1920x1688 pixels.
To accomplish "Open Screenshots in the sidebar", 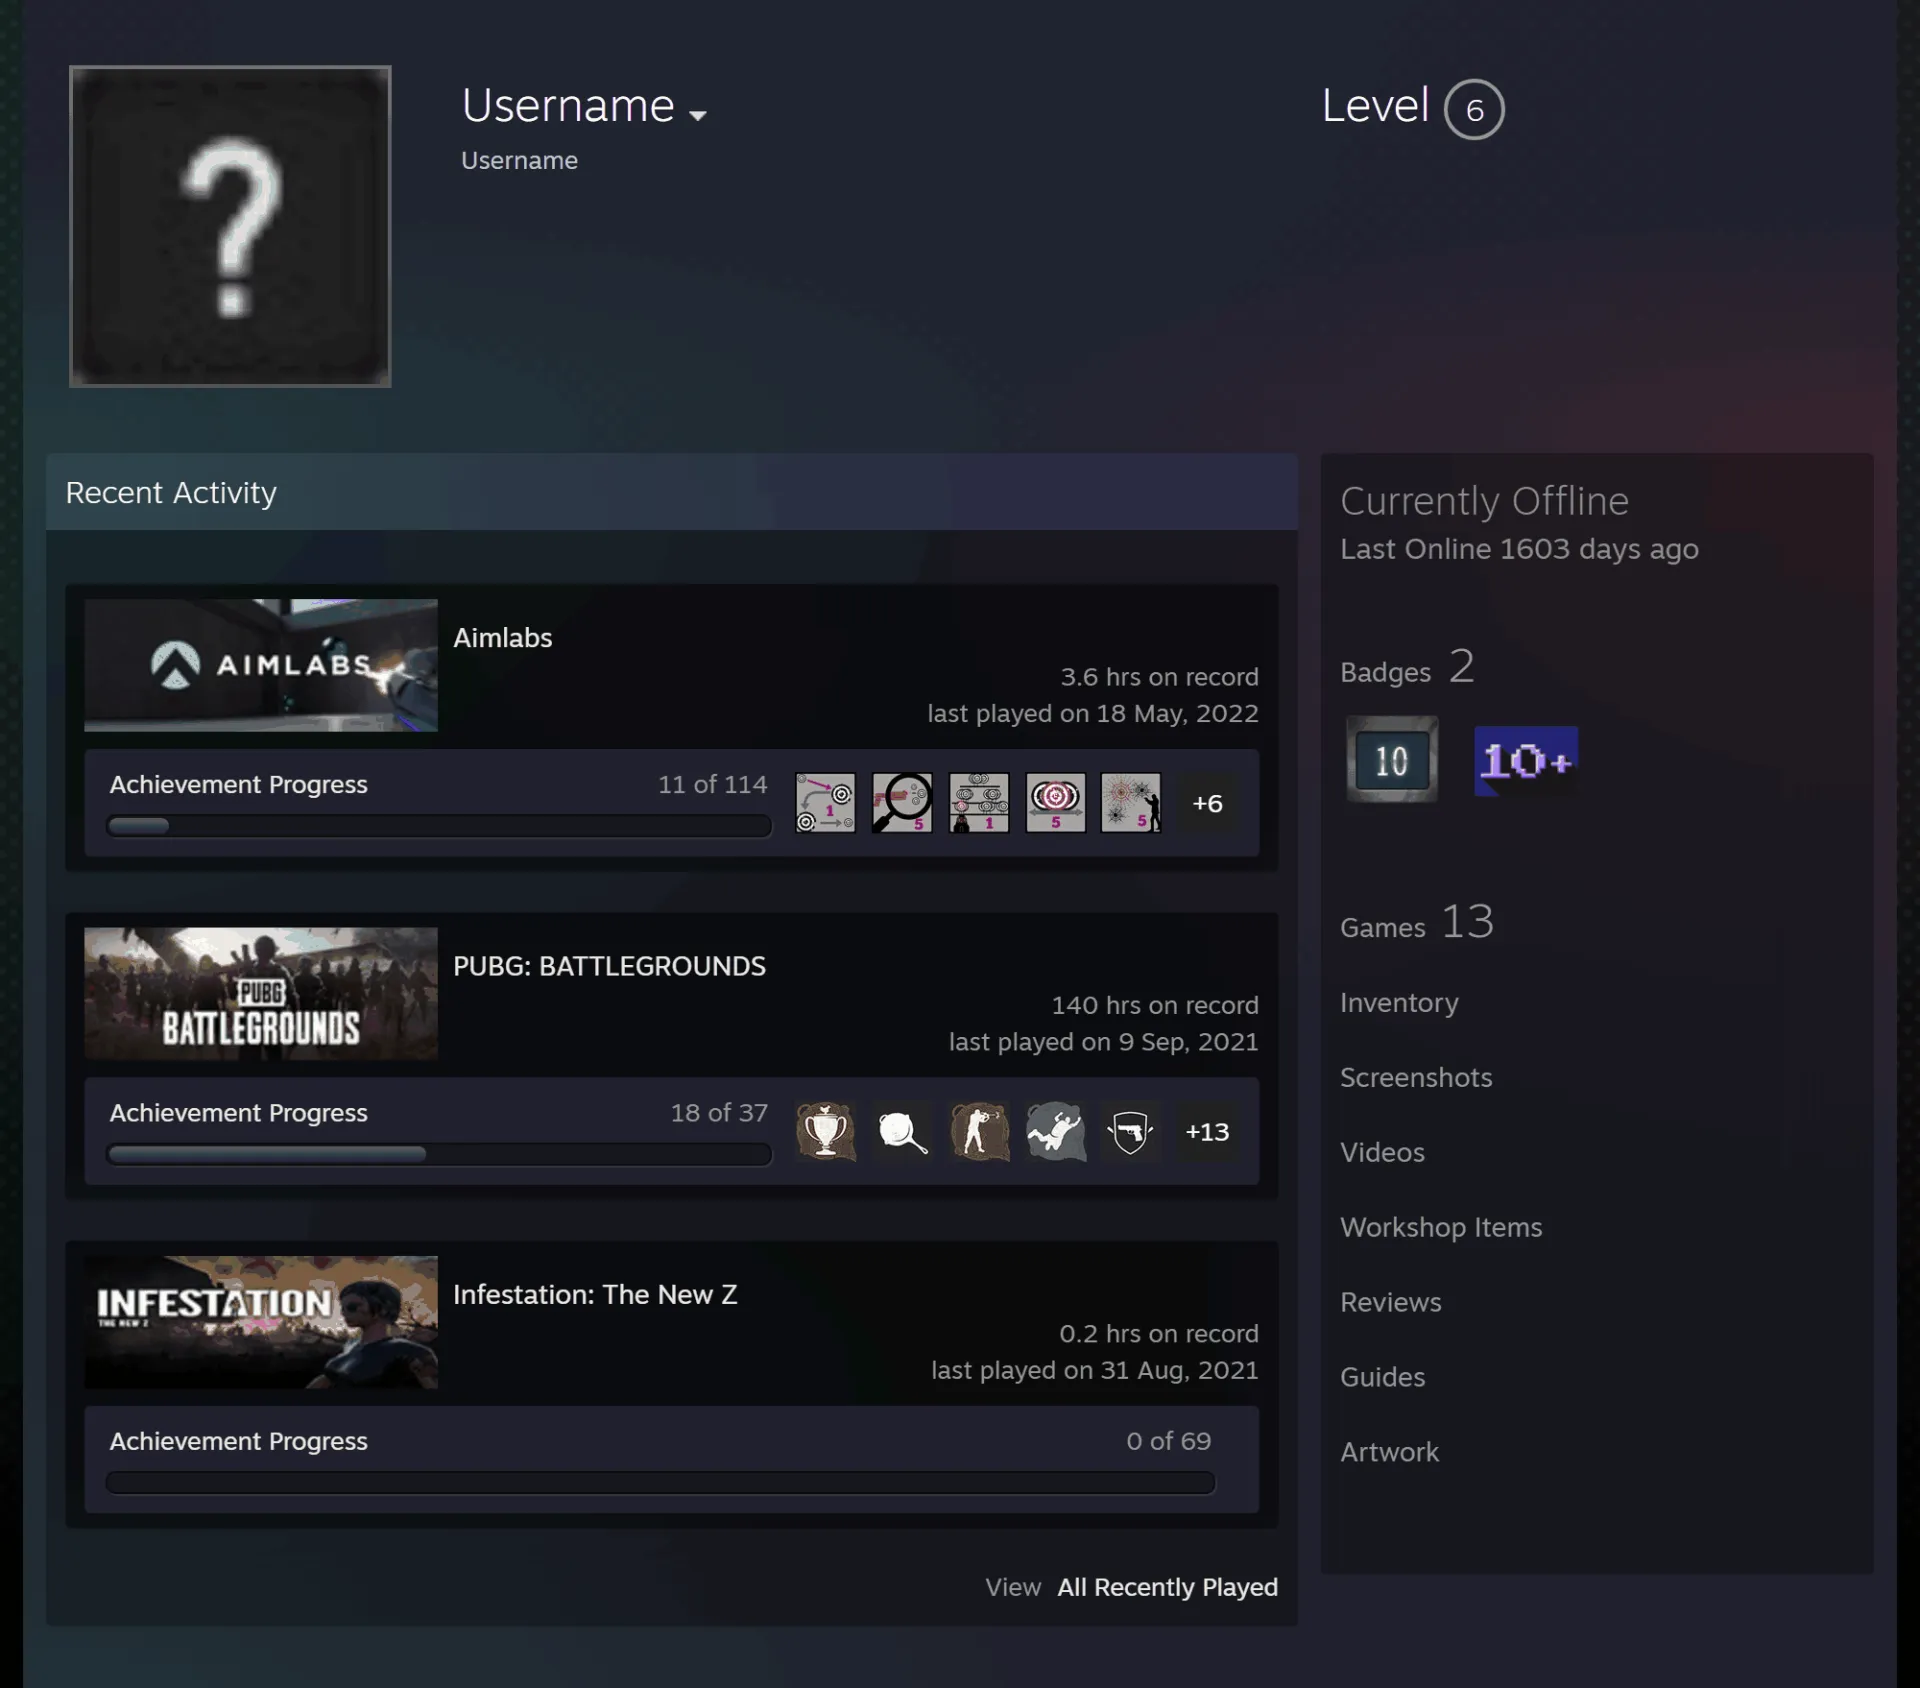I will tap(1416, 1077).
